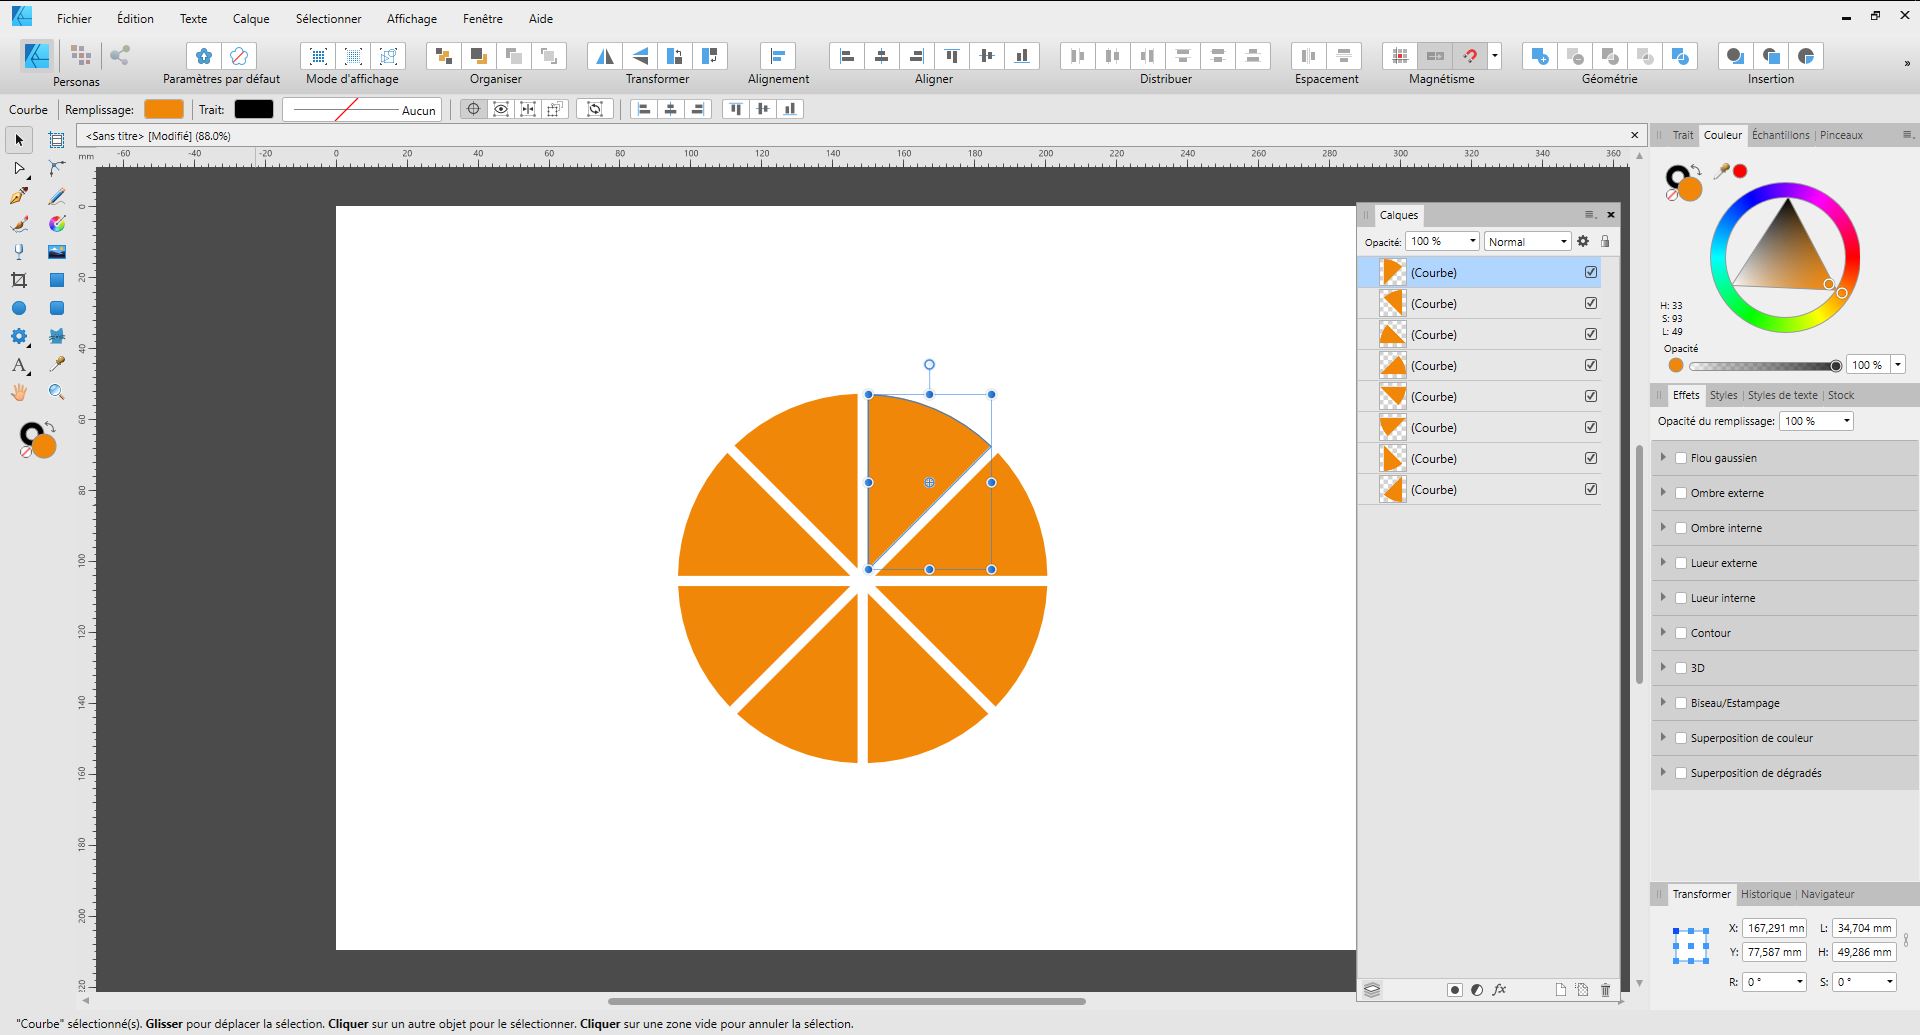Switch to the Historique tab
Image resolution: width=1920 pixels, height=1035 pixels.
click(x=1765, y=894)
